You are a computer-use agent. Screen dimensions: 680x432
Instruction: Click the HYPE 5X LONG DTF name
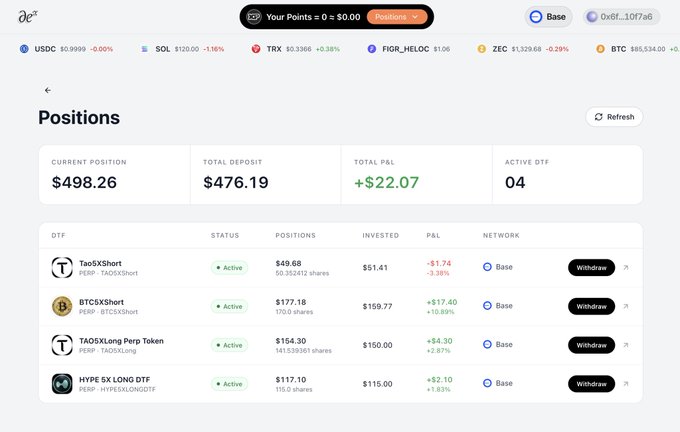pos(114,380)
